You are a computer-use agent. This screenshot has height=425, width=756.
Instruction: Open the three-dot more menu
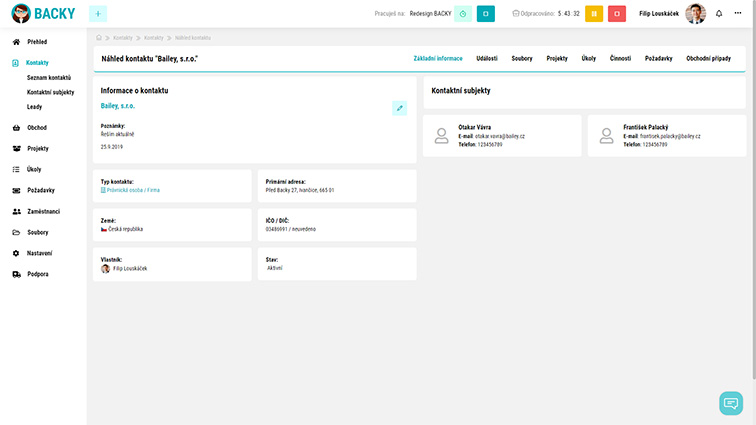738,13
